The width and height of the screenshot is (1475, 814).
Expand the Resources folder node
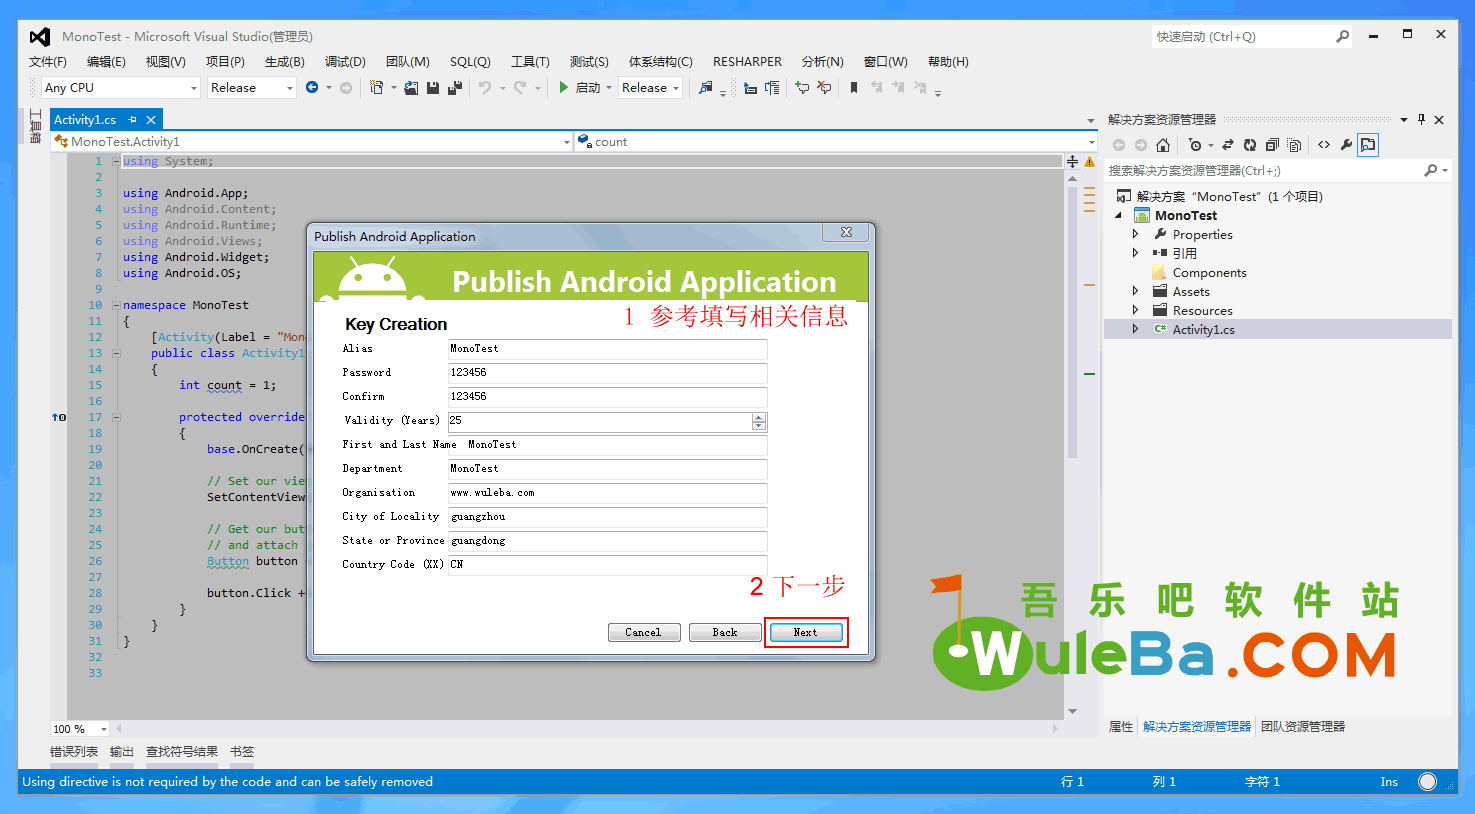(x=1135, y=311)
